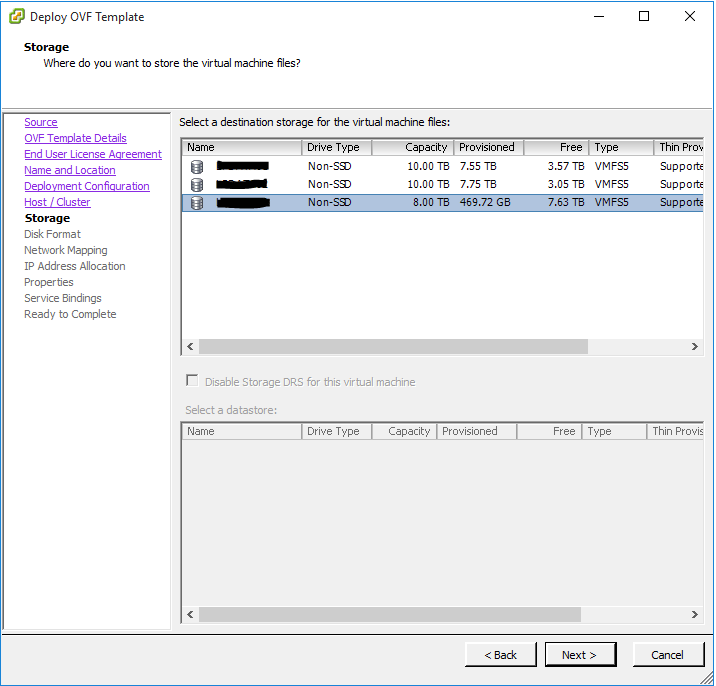Click the Ready to Complete step label
Viewport: 716px width, 686px height.
tap(70, 314)
